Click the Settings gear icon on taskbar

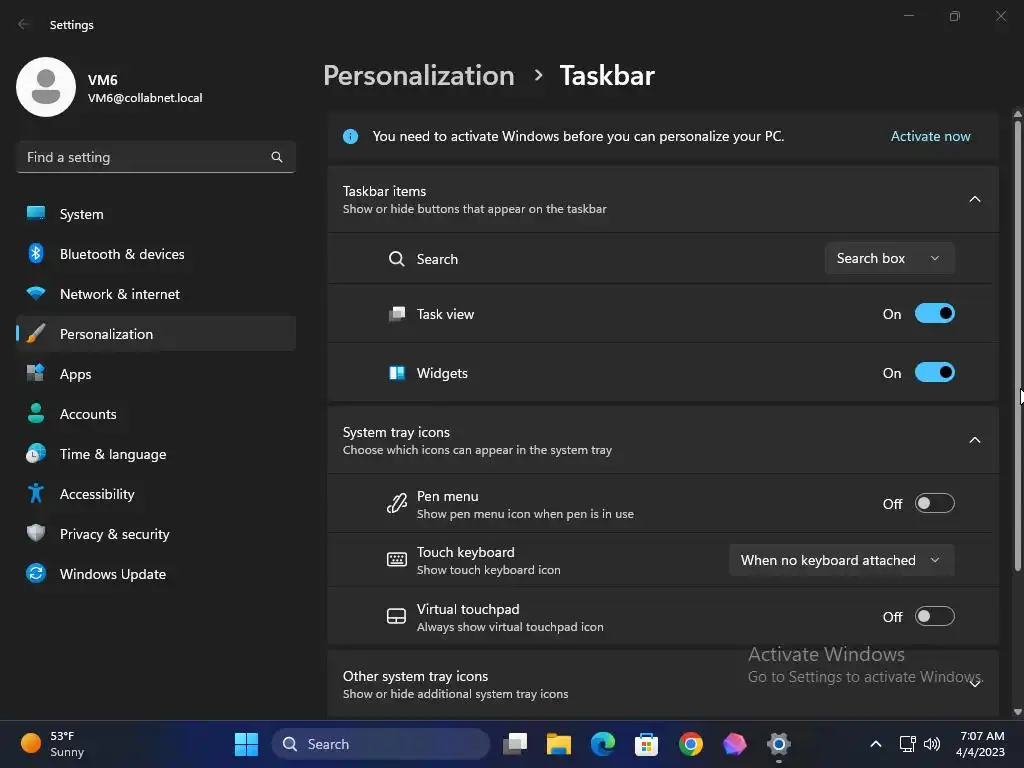point(778,744)
